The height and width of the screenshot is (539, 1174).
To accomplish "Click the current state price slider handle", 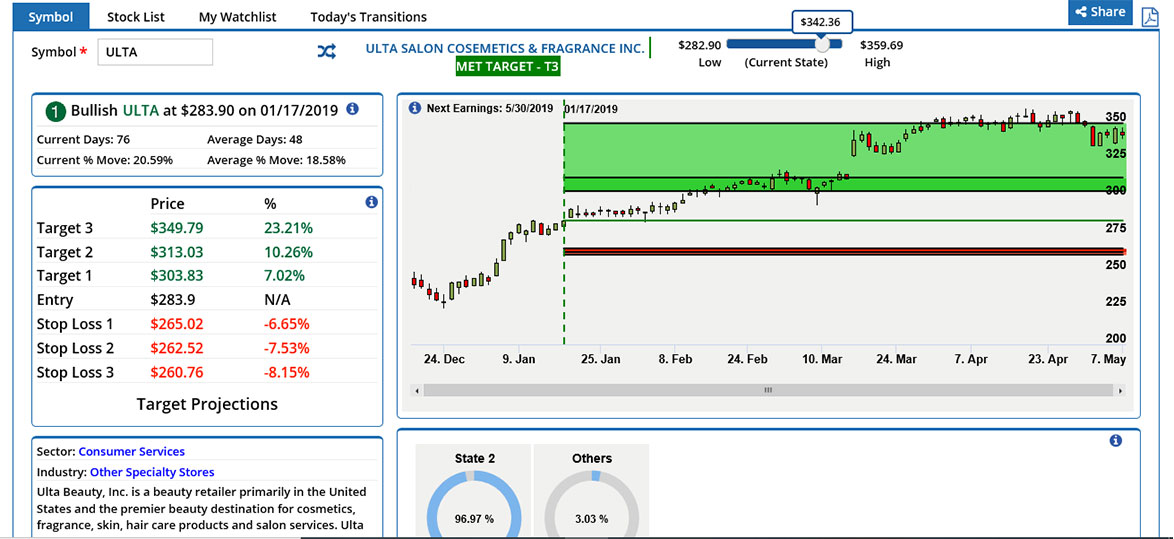I will (x=822, y=44).
